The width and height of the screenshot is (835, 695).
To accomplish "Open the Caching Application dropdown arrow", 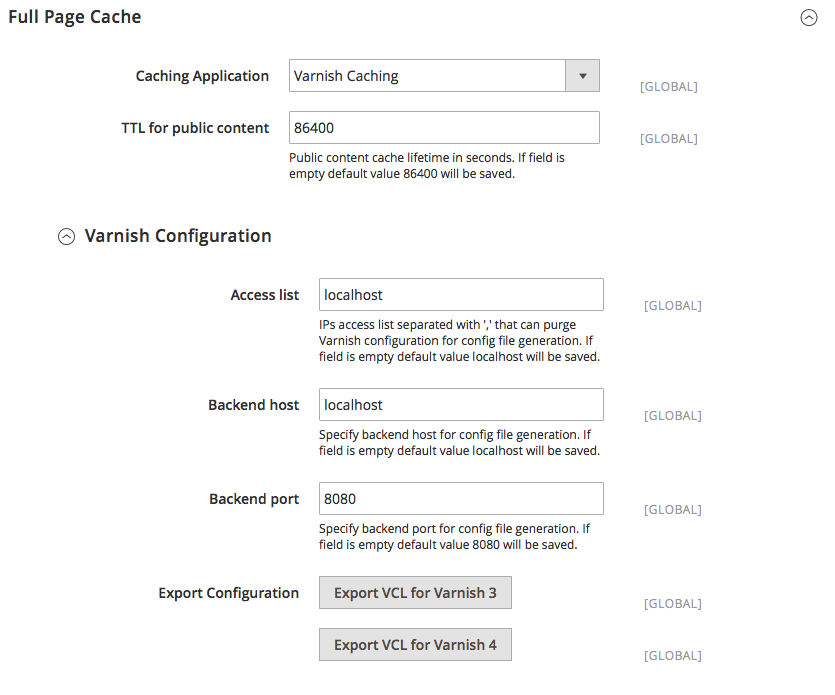I will 582,76.
